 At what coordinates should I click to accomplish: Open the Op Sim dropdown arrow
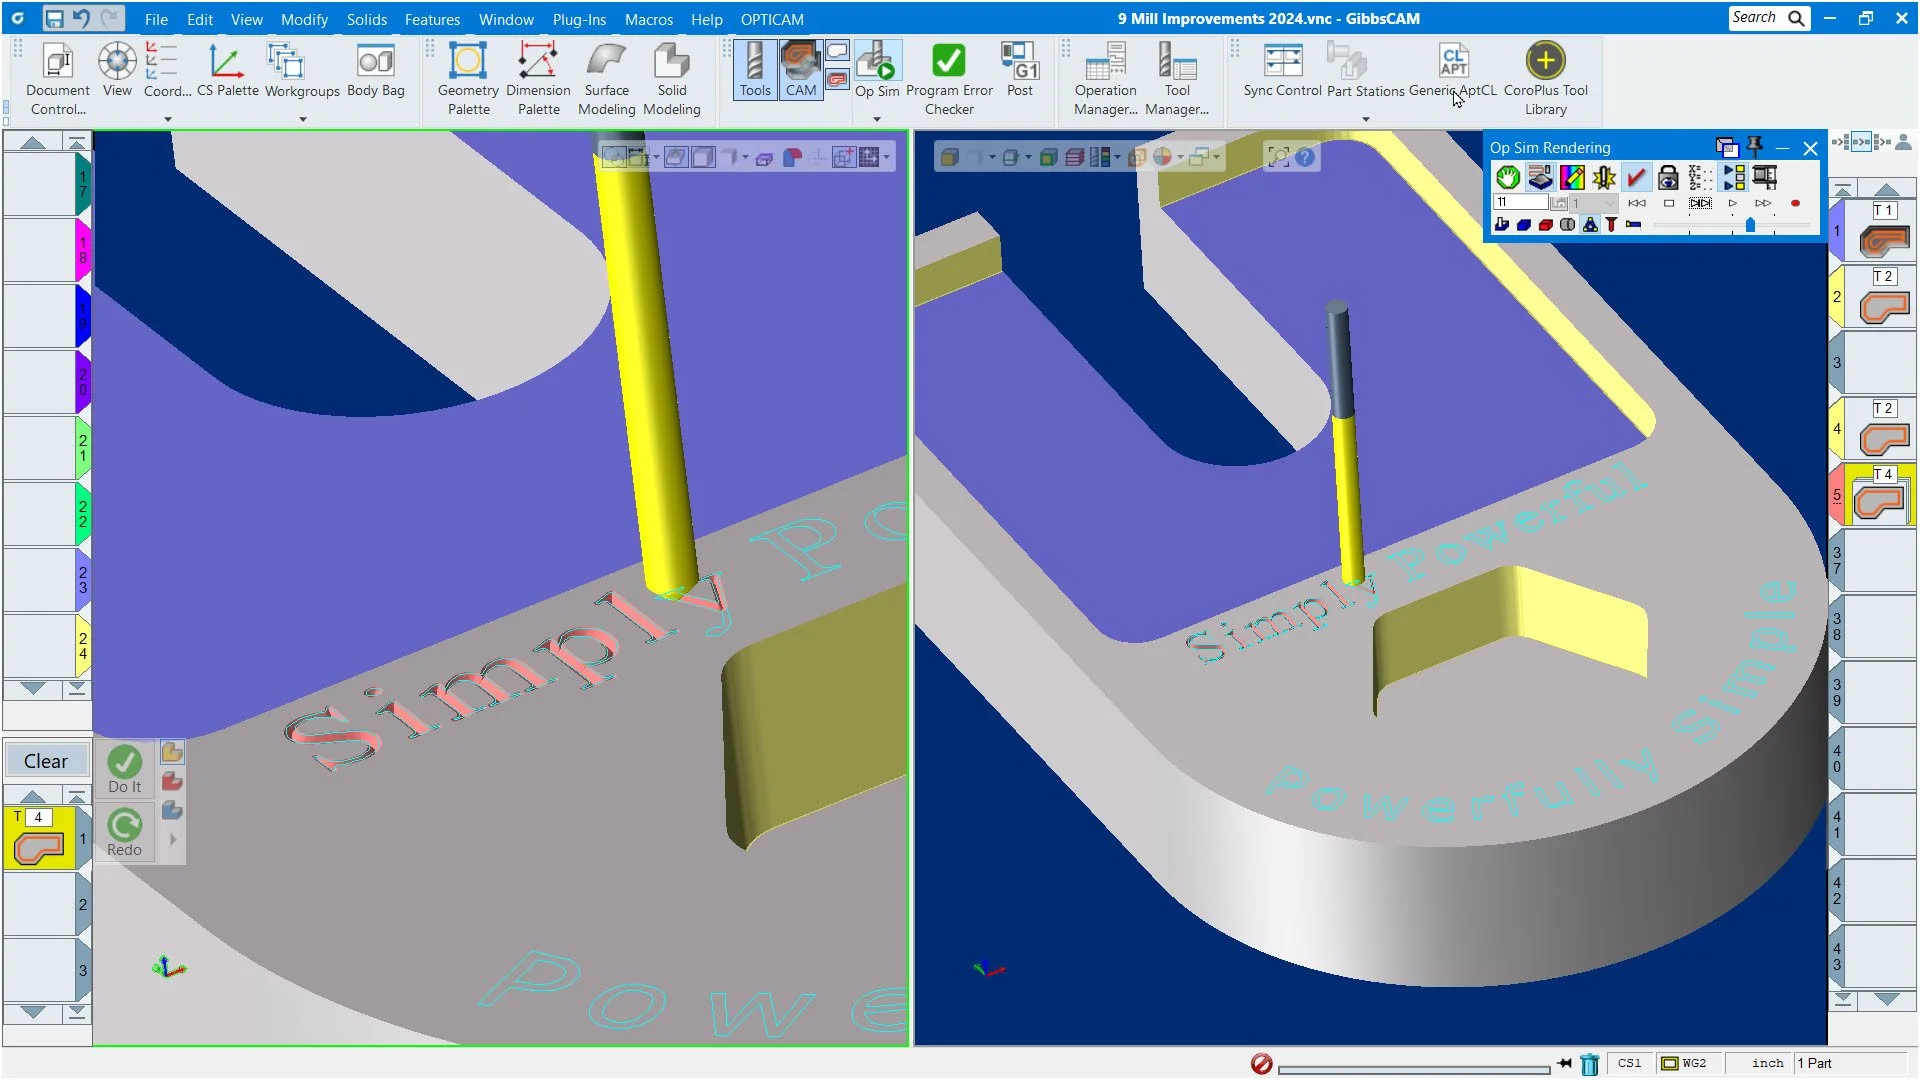point(877,117)
